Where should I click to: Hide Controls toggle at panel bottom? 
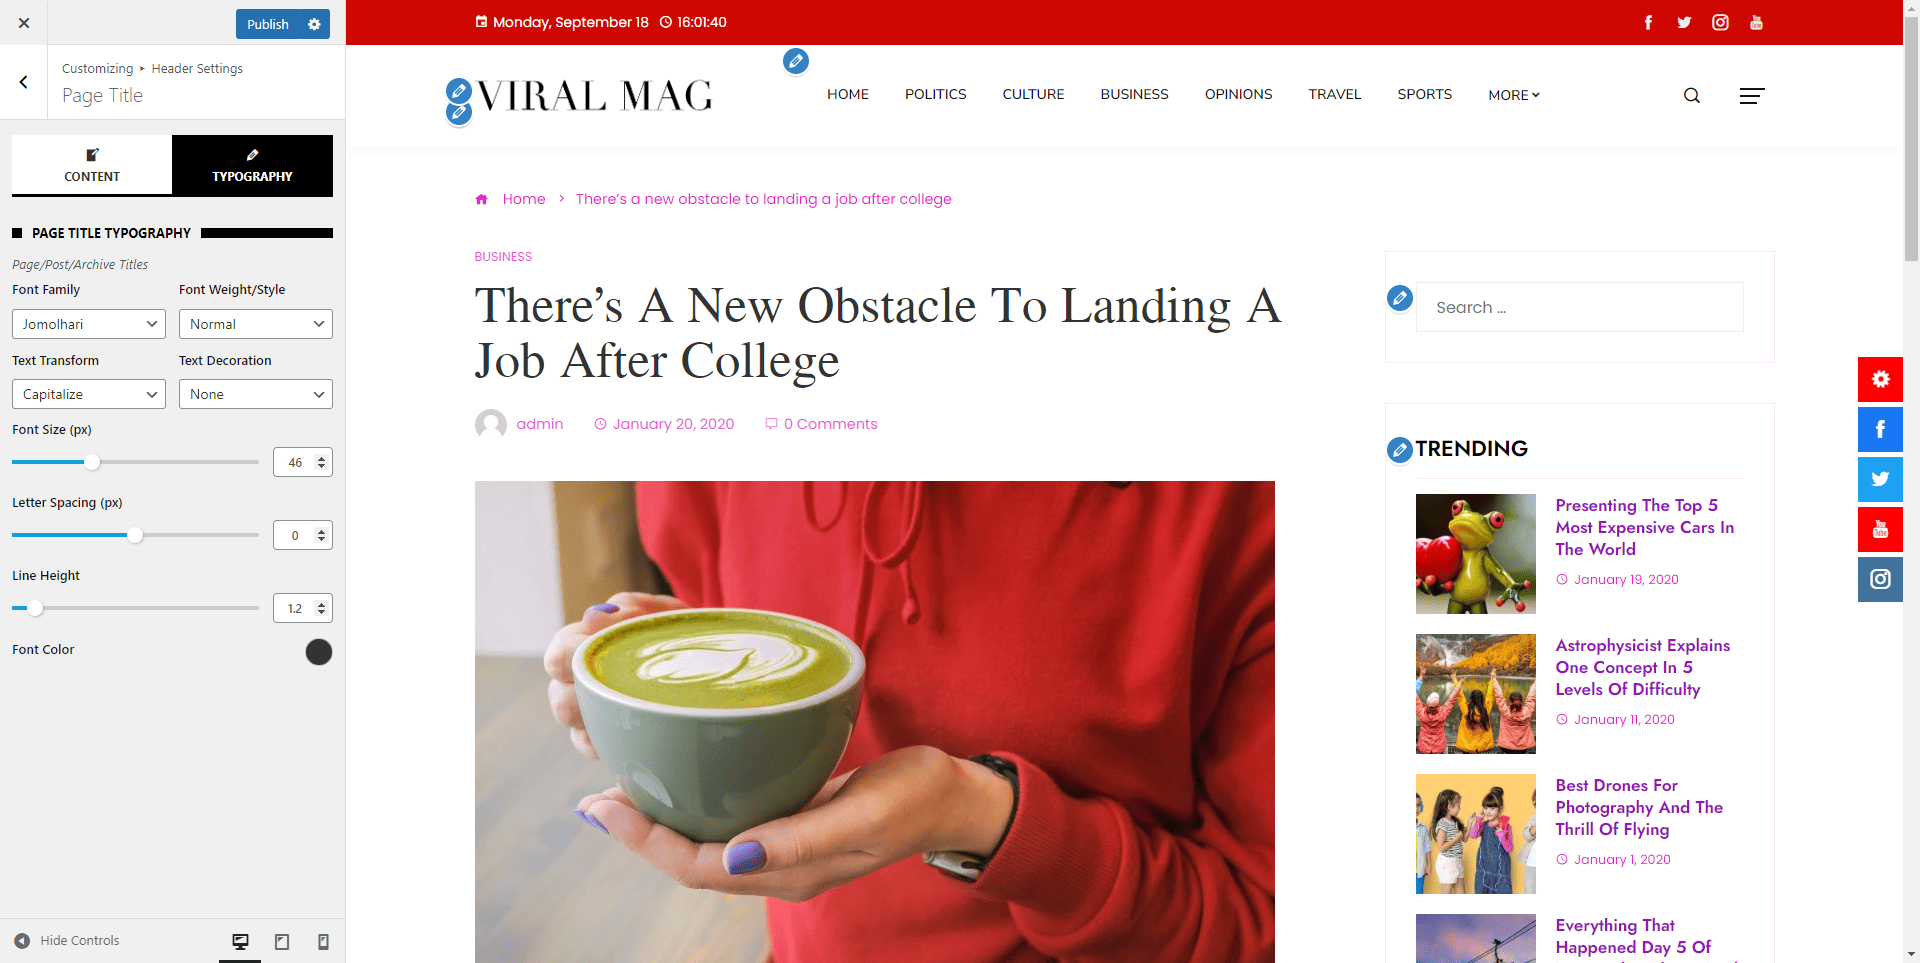point(66,941)
